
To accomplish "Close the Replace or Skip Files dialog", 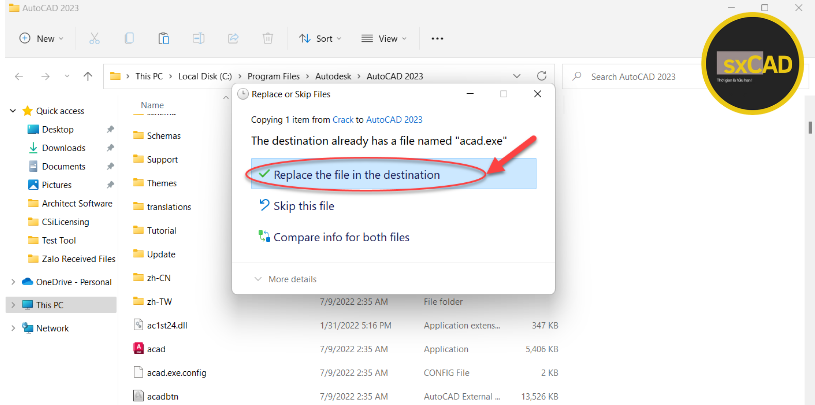I will [538, 94].
